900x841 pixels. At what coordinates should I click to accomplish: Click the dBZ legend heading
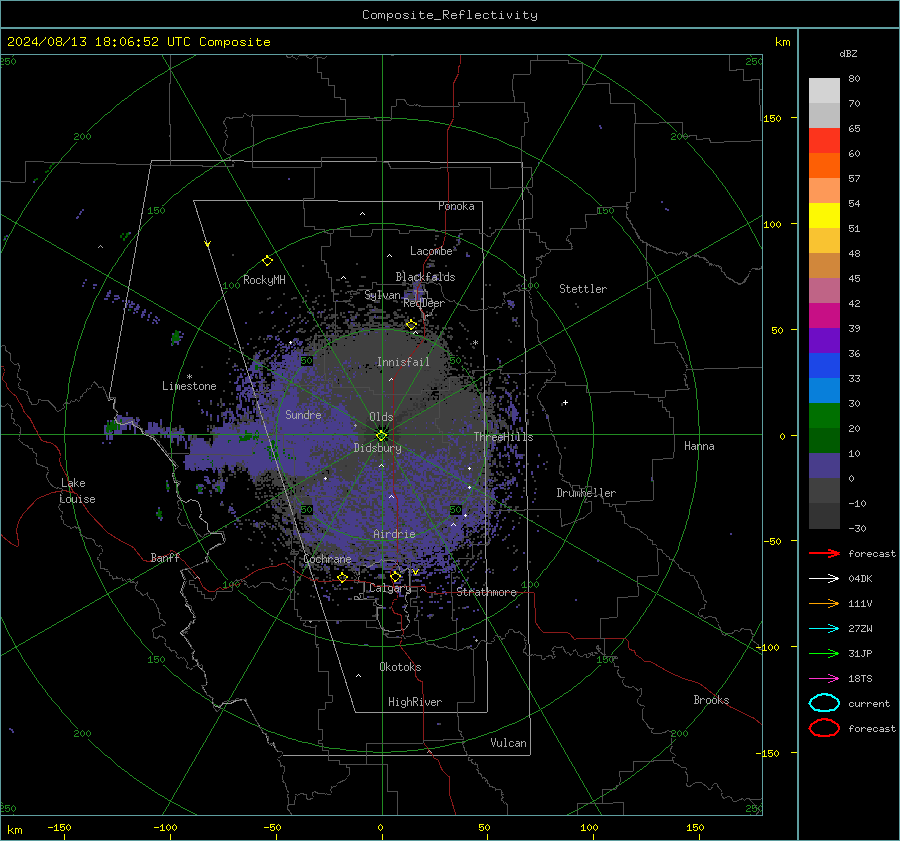[848, 53]
